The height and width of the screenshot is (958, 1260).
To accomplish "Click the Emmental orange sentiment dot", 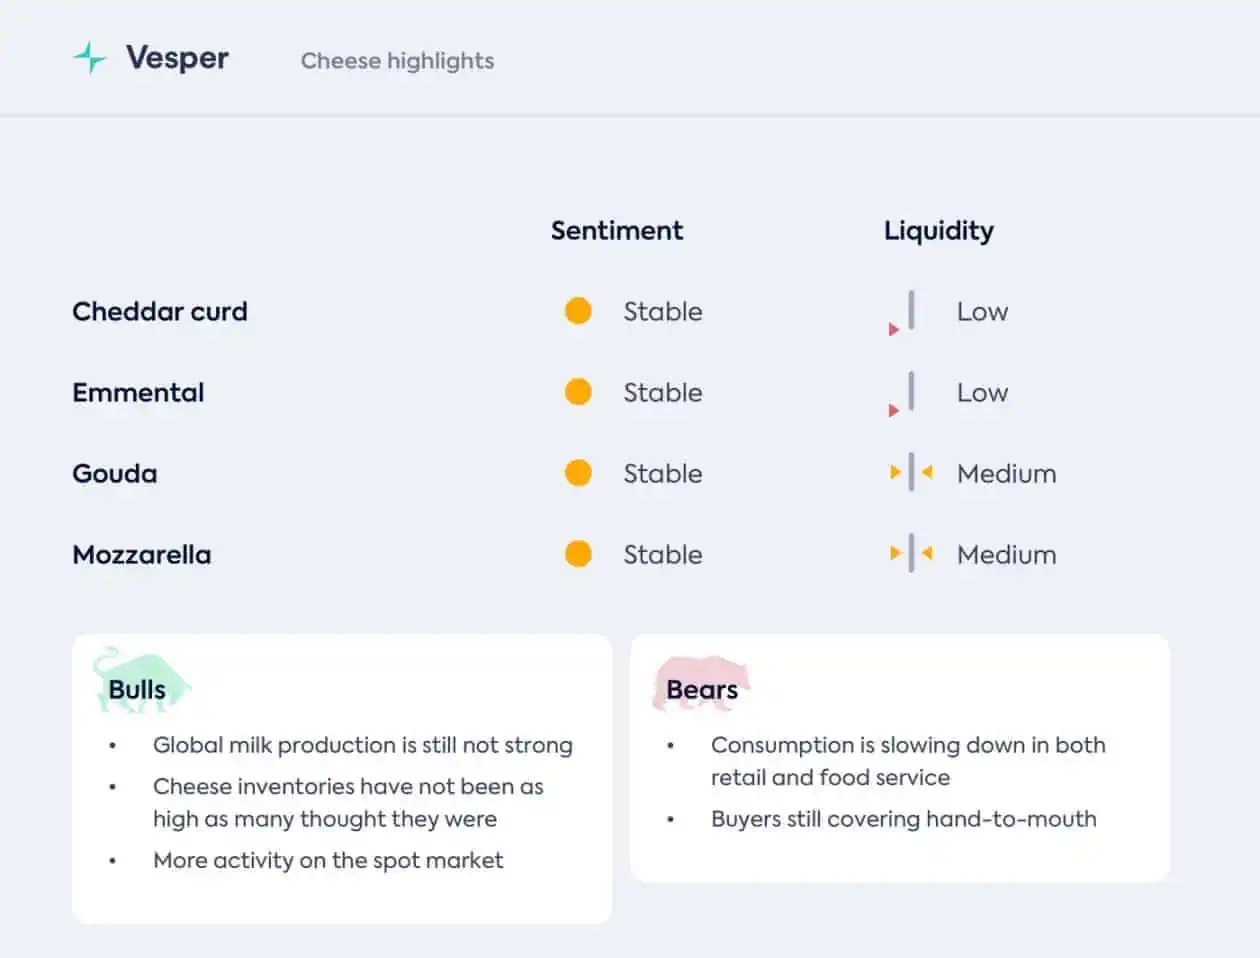I will click(x=578, y=392).
